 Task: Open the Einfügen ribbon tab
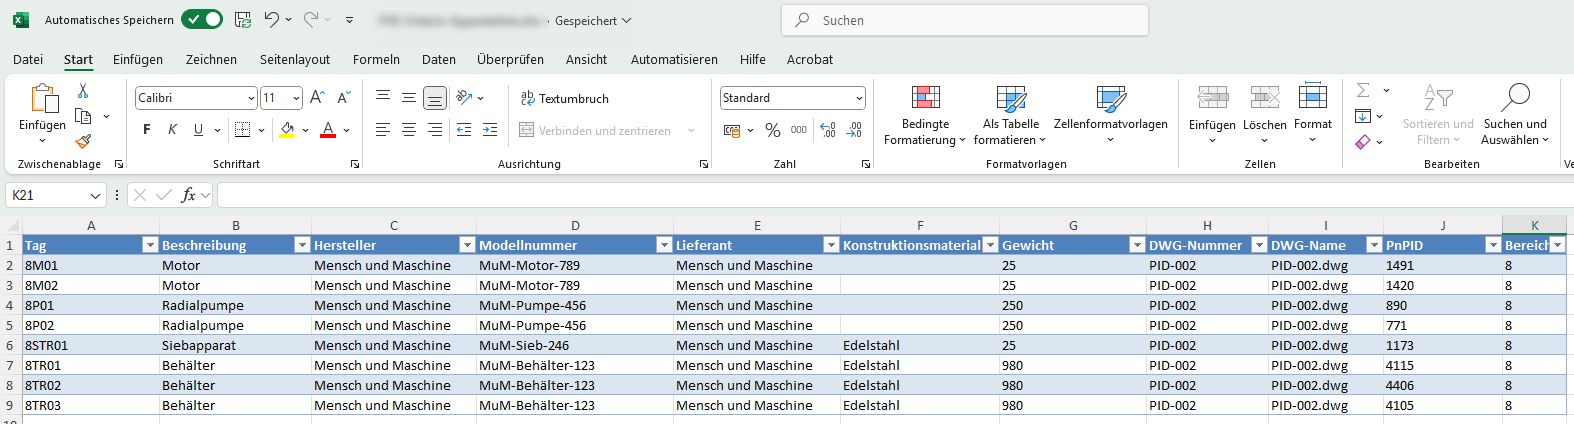click(x=138, y=60)
